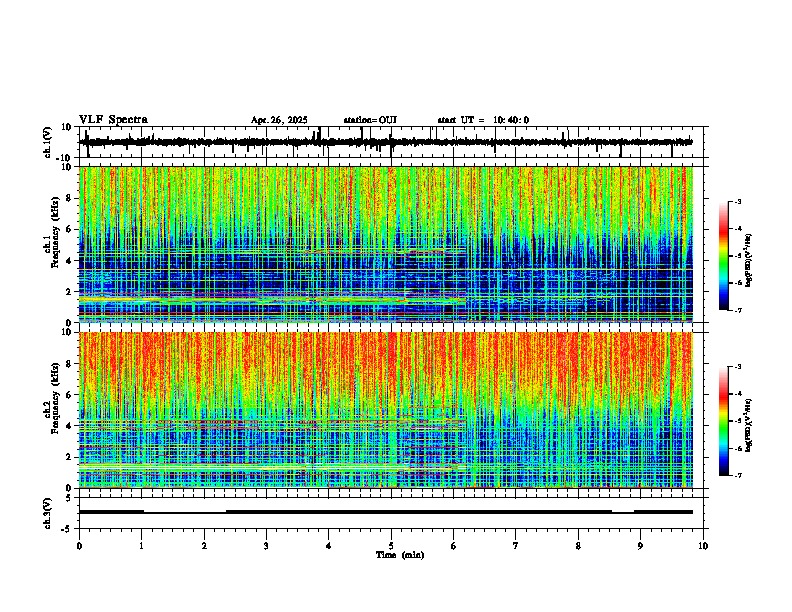Click the ch.2 spectrogram colorbar

(723, 421)
